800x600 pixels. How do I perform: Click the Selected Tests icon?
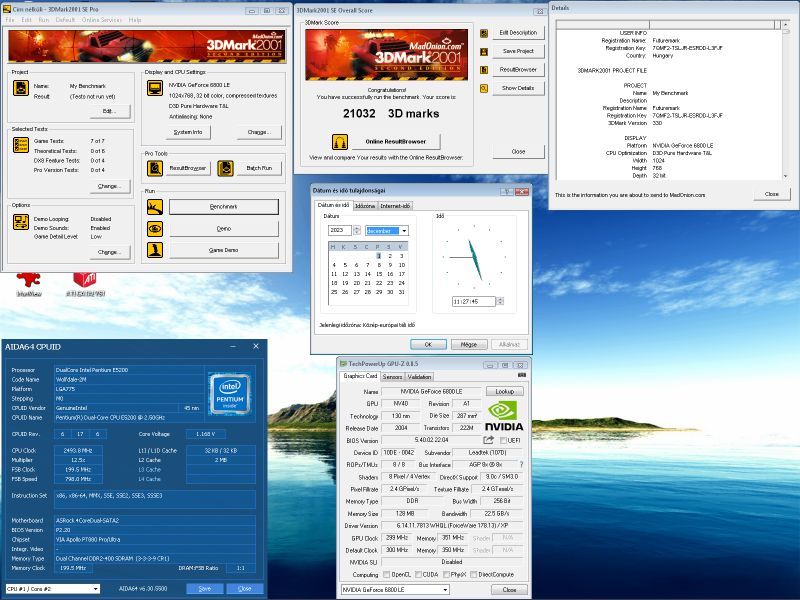click(x=21, y=145)
